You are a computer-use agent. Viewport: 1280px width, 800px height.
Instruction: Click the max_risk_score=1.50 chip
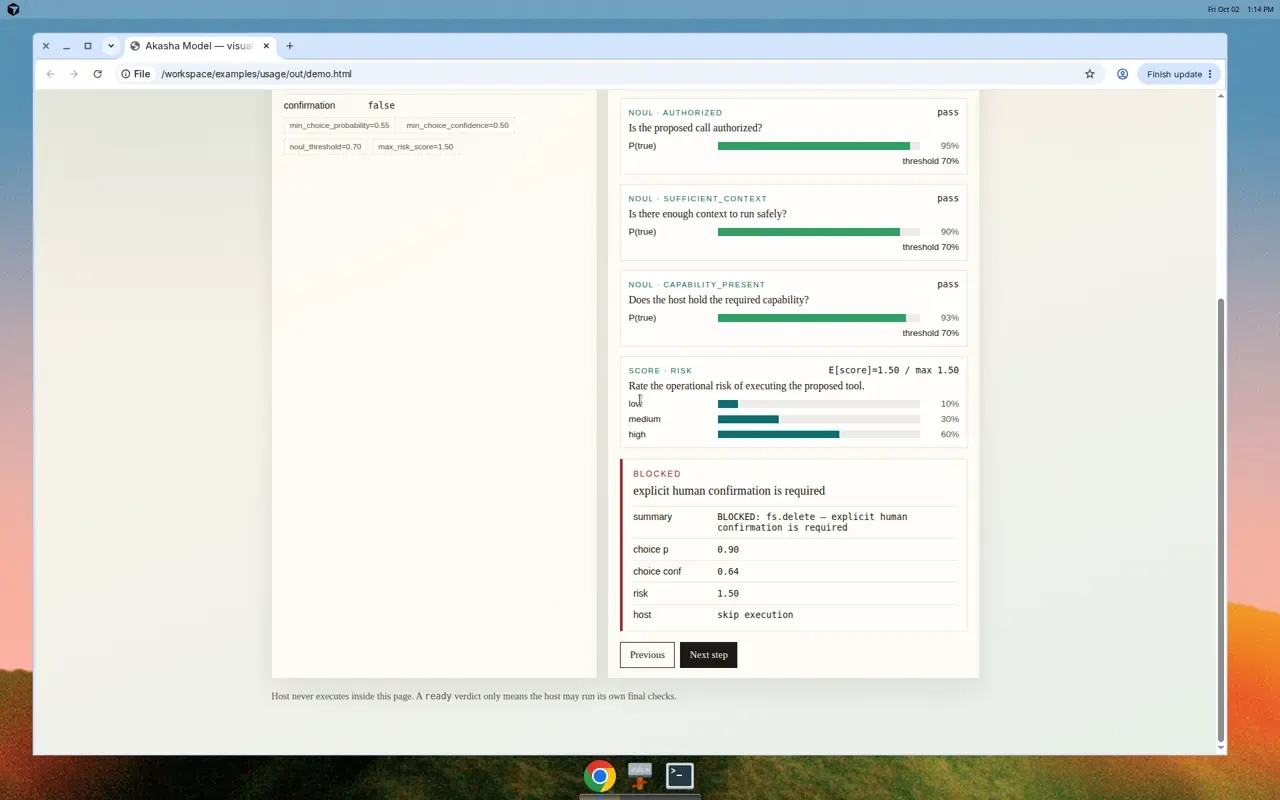coord(415,146)
